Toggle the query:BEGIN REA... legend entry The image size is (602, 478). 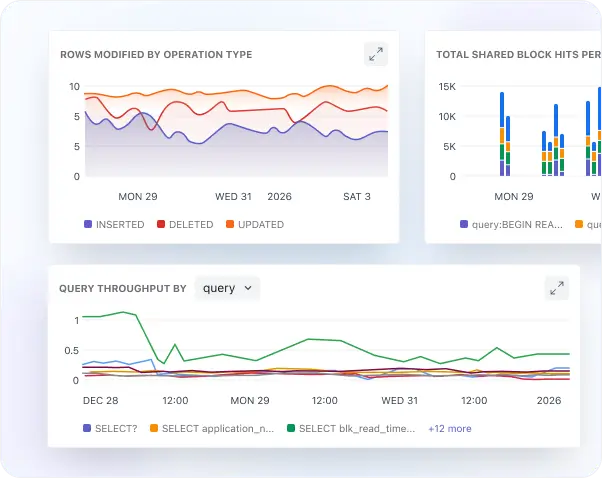(511, 224)
